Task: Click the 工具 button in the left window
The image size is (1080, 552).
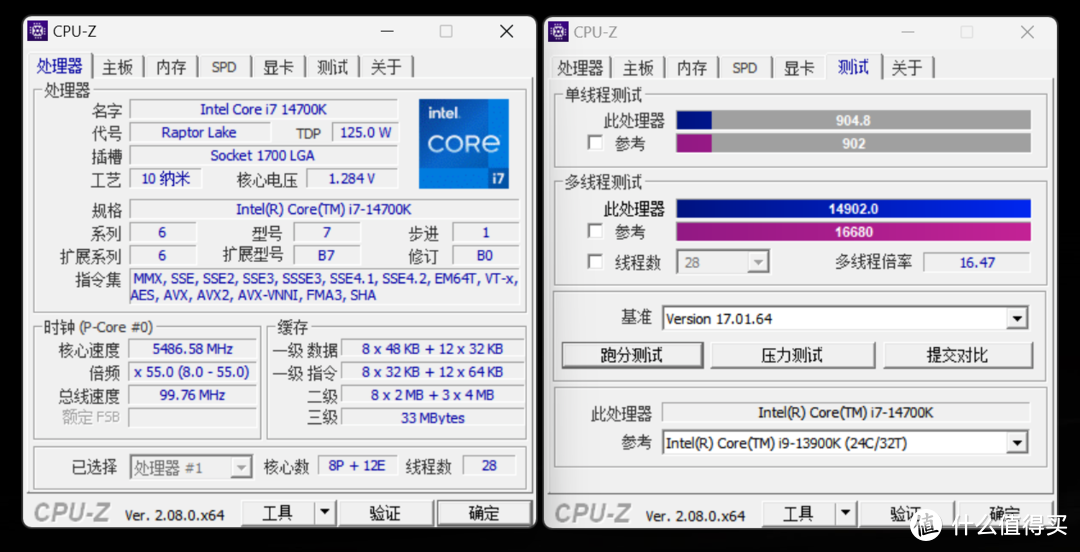Action: tap(278, 513)
